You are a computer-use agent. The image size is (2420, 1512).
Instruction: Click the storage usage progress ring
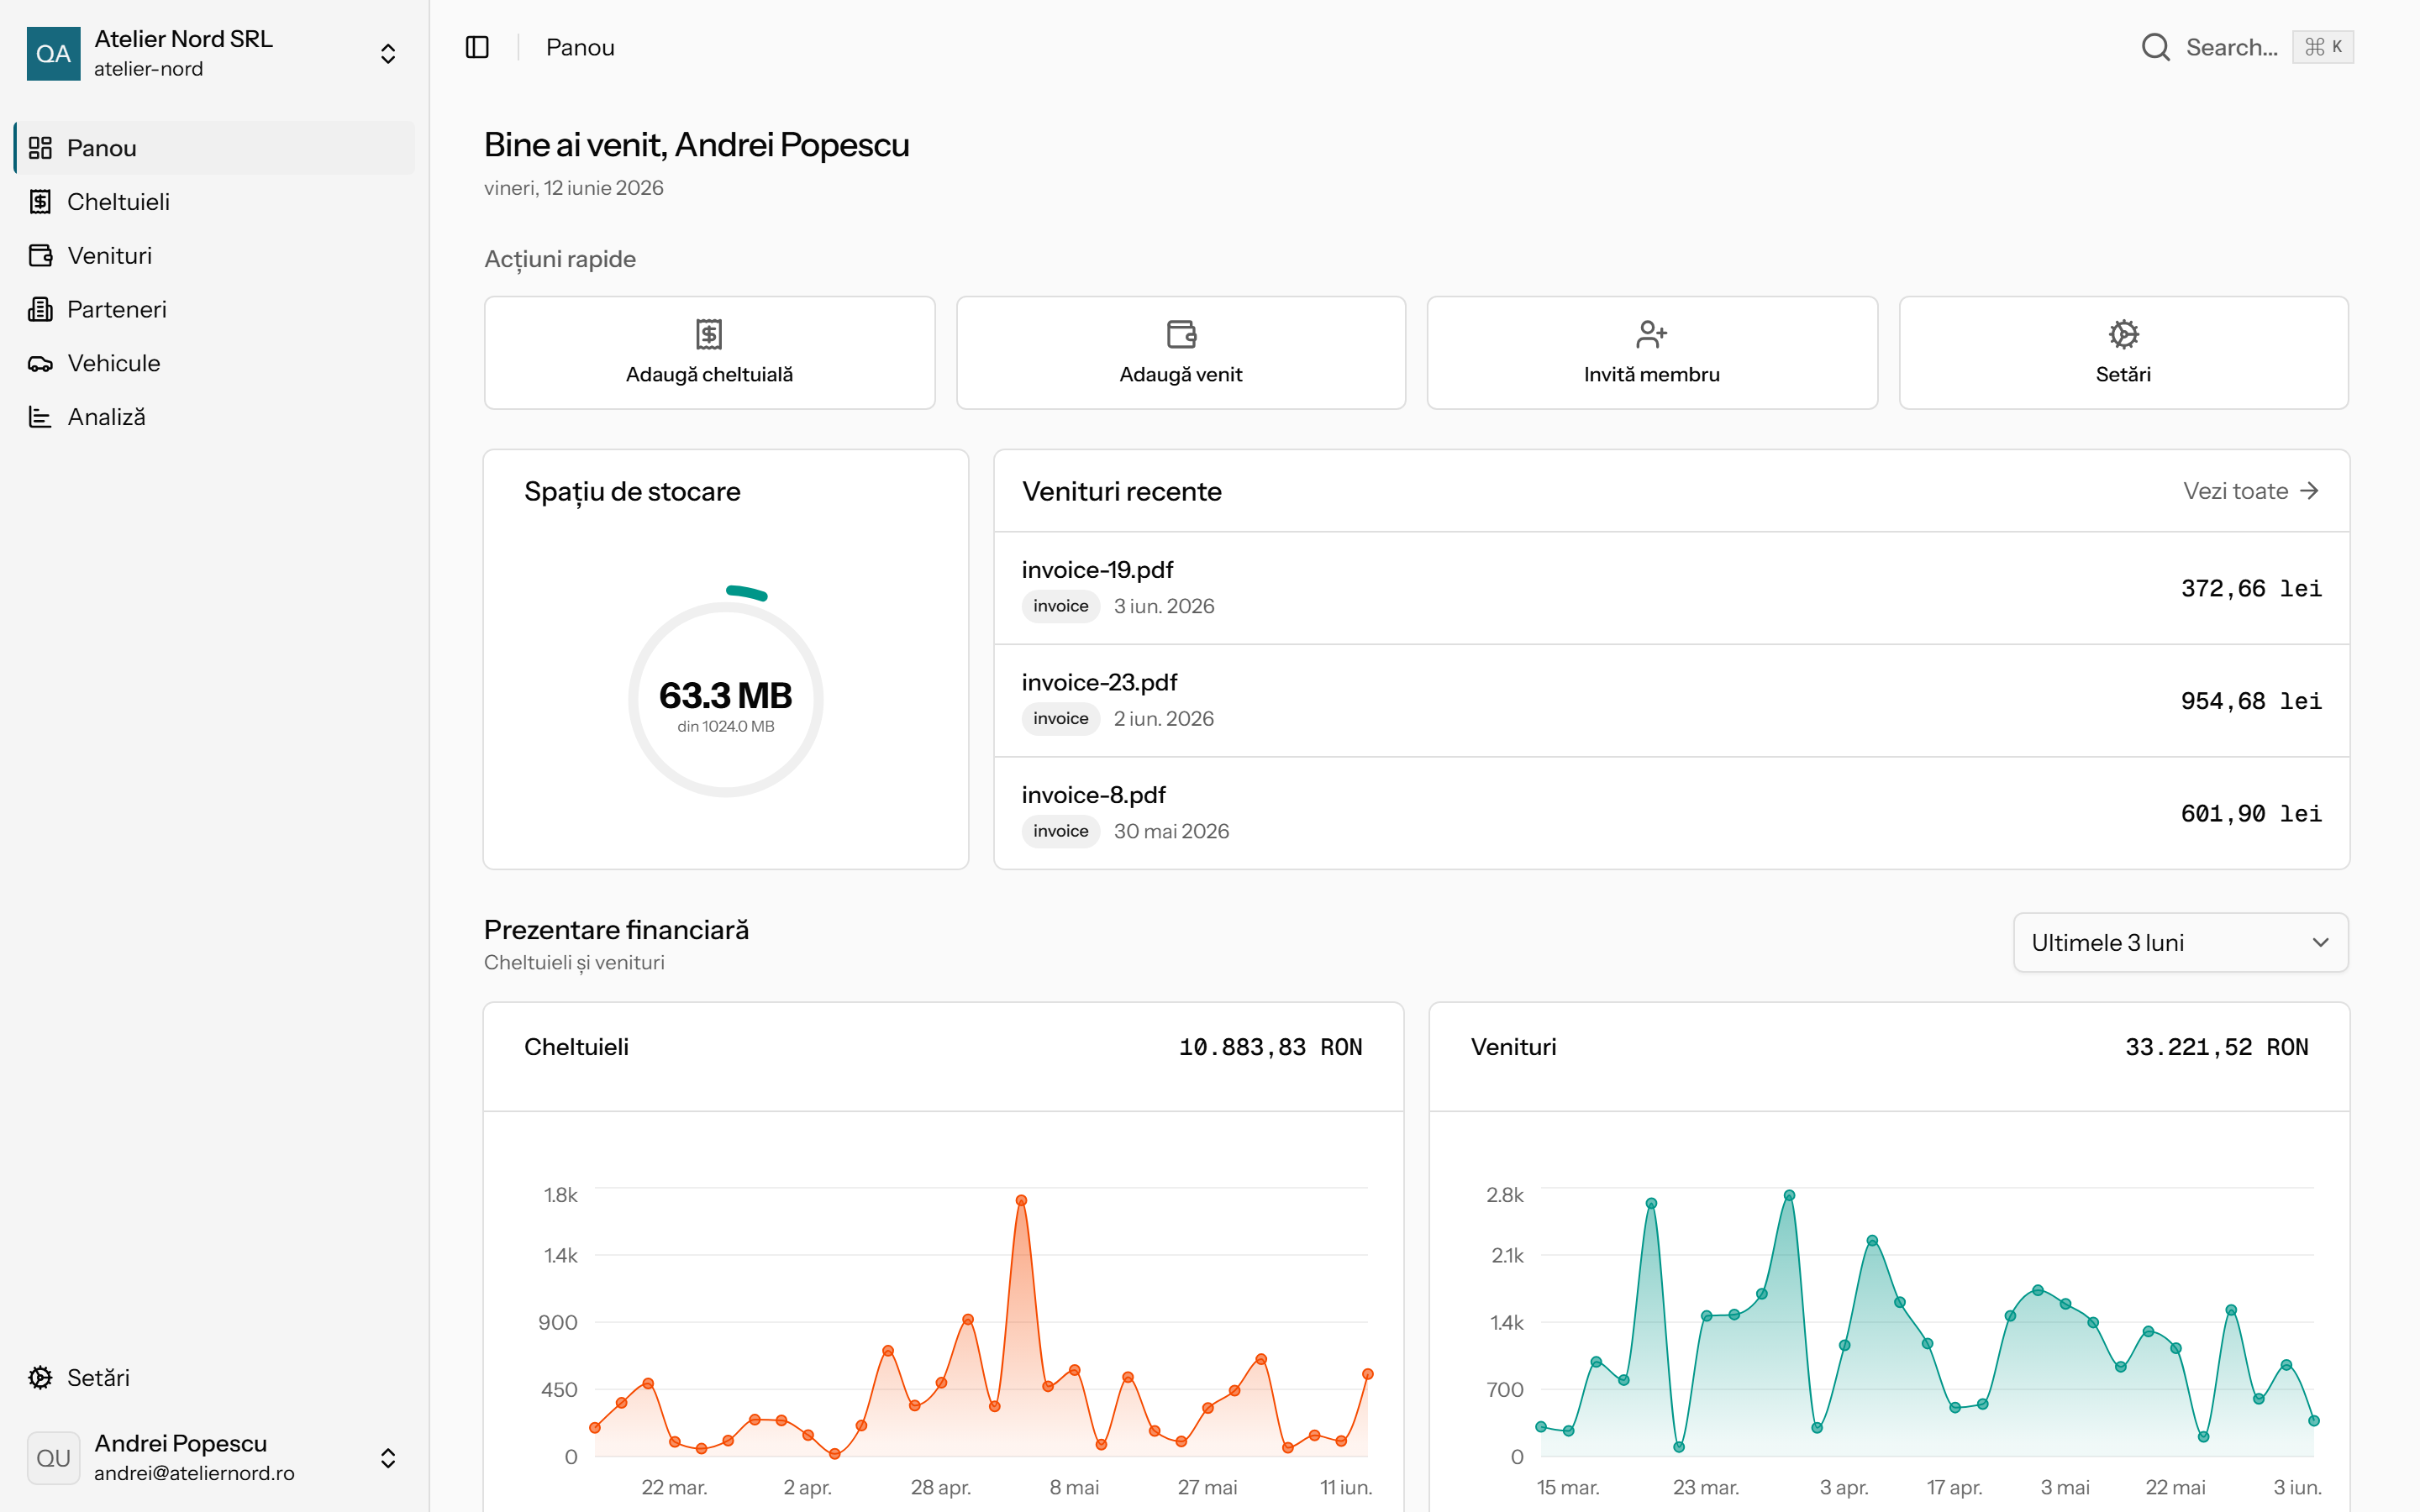point(725,699)
